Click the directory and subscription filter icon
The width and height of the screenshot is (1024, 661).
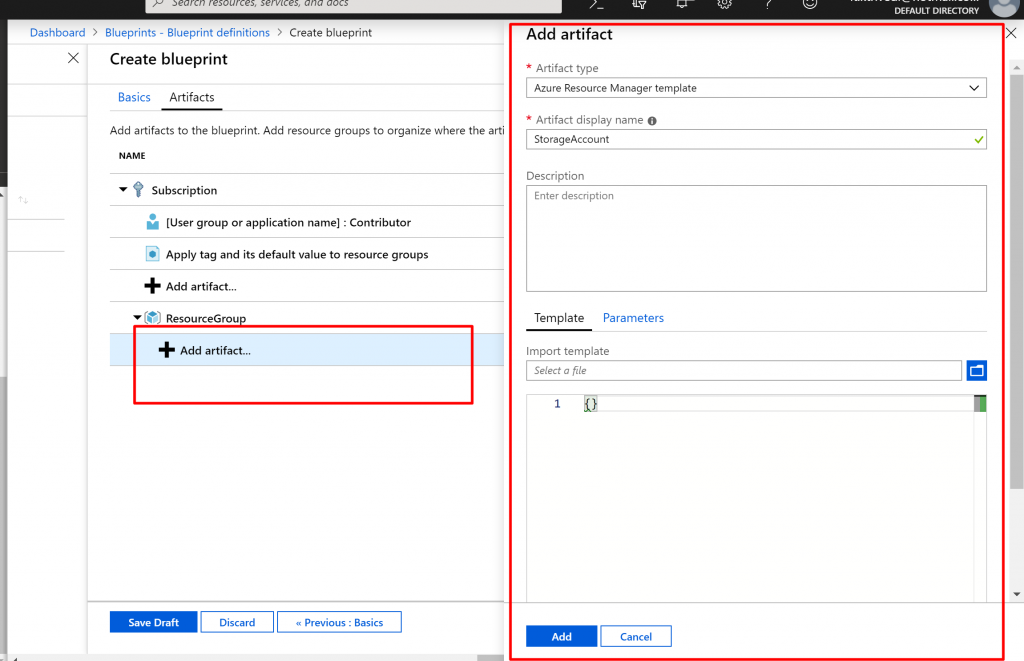640,4
